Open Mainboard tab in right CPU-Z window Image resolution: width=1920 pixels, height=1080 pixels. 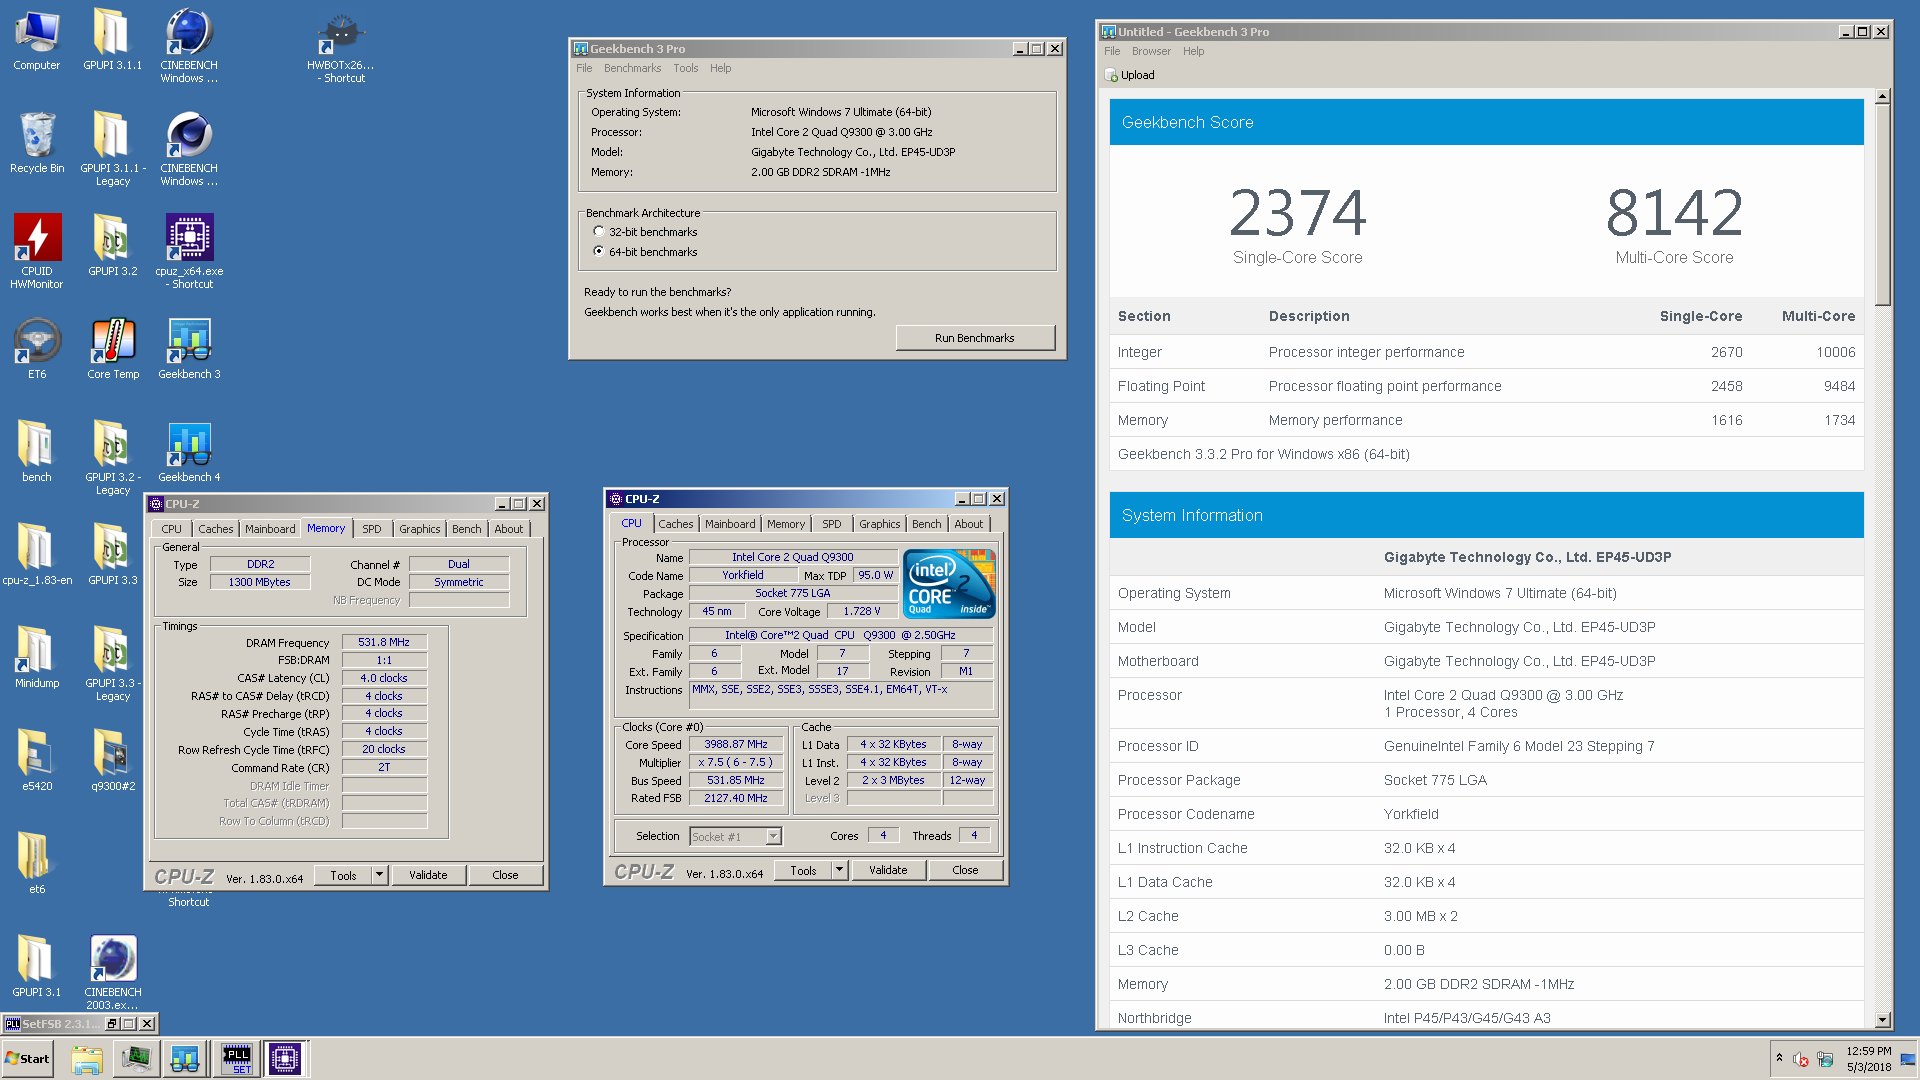click(x=730, y=524)
